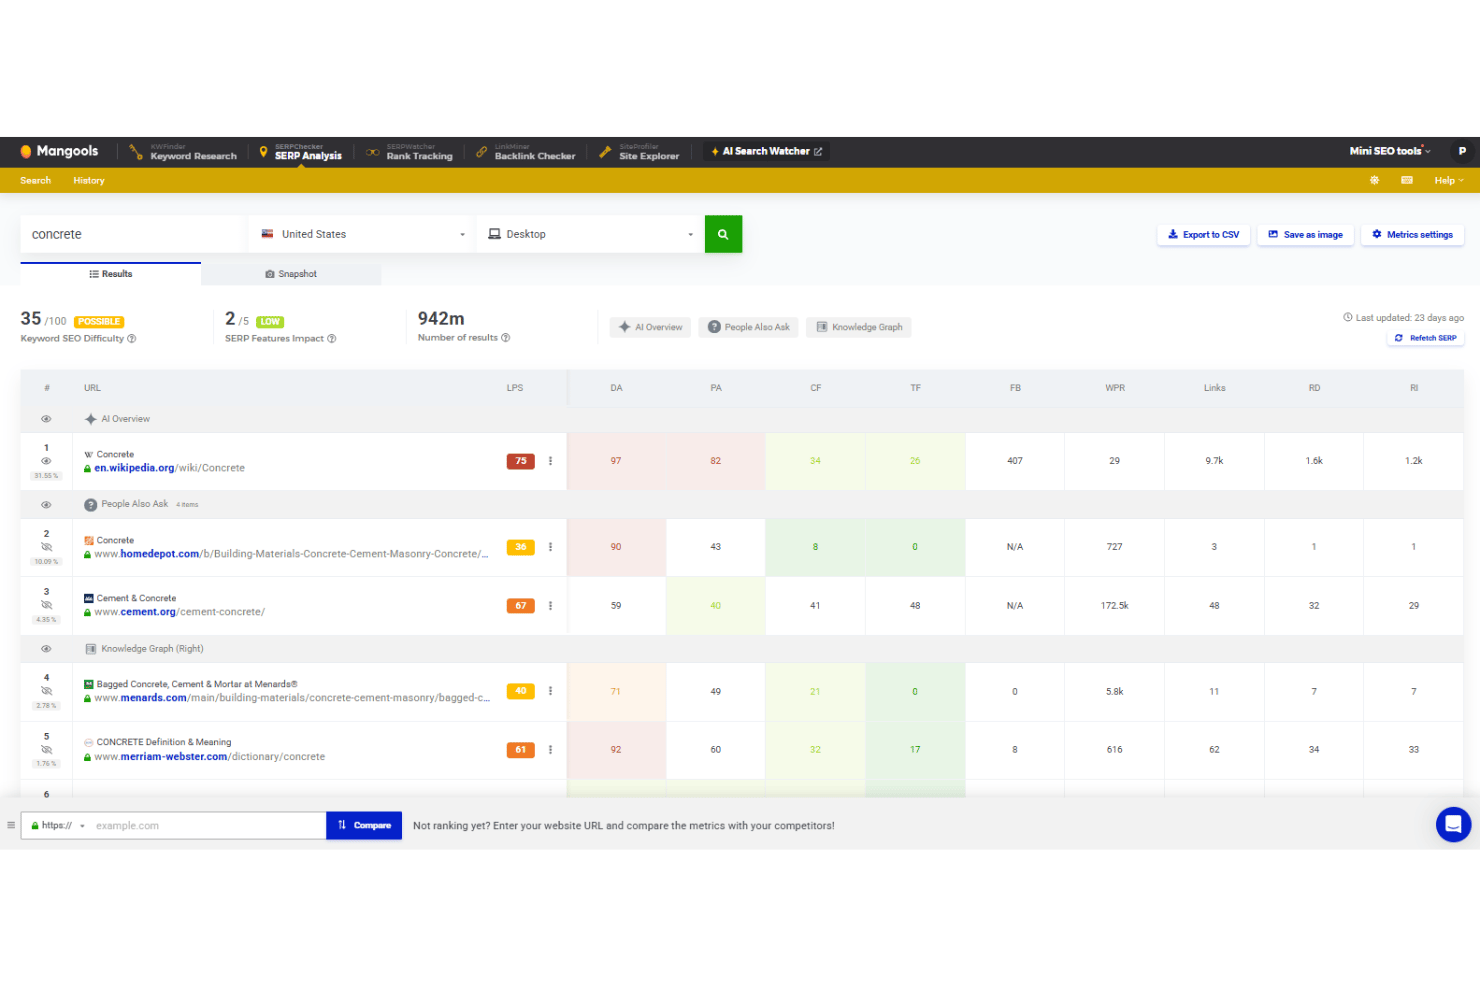Show Number of results help tooltip
The image size is (1480, 987).
tap(506, 338)
